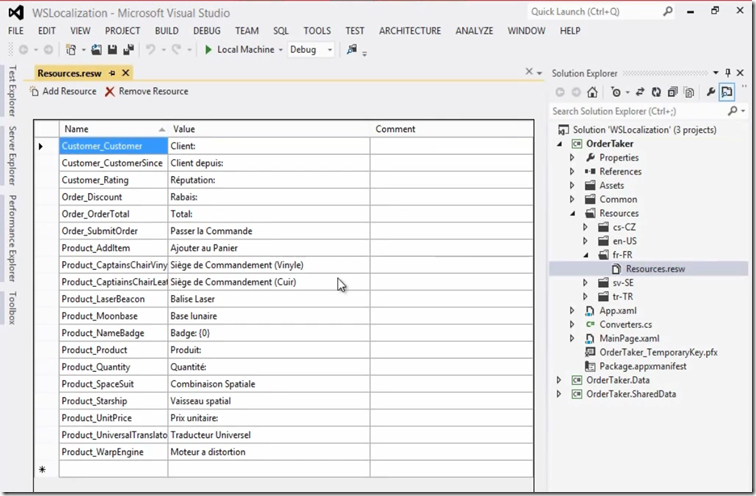Open the FILE menu
756x496 pixels.
click(x=15, y=31)
